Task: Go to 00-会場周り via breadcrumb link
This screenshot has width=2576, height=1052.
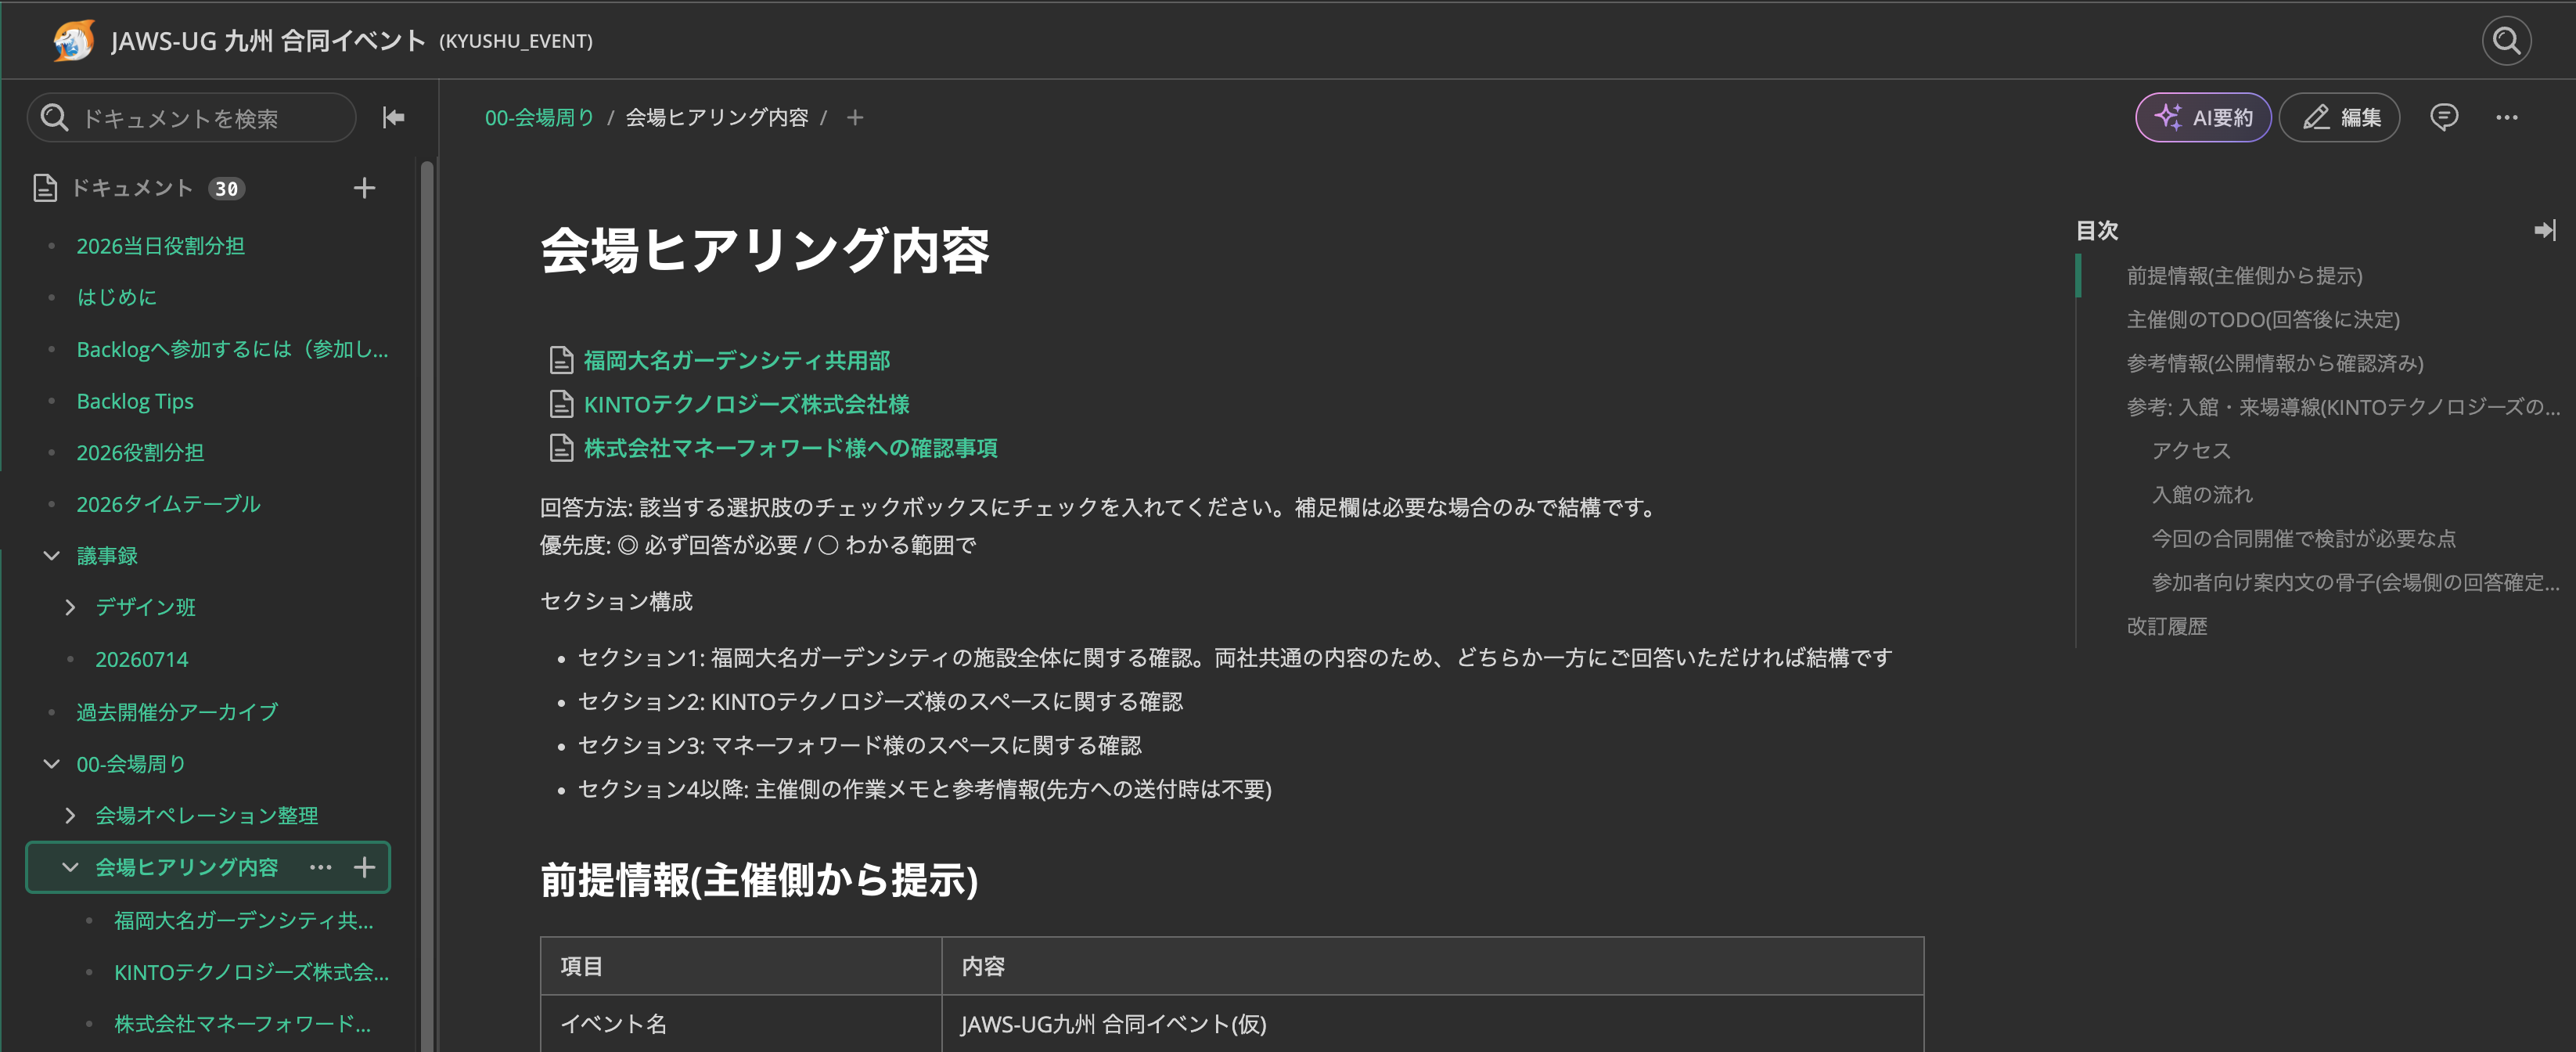Action: tap(539, 118)
